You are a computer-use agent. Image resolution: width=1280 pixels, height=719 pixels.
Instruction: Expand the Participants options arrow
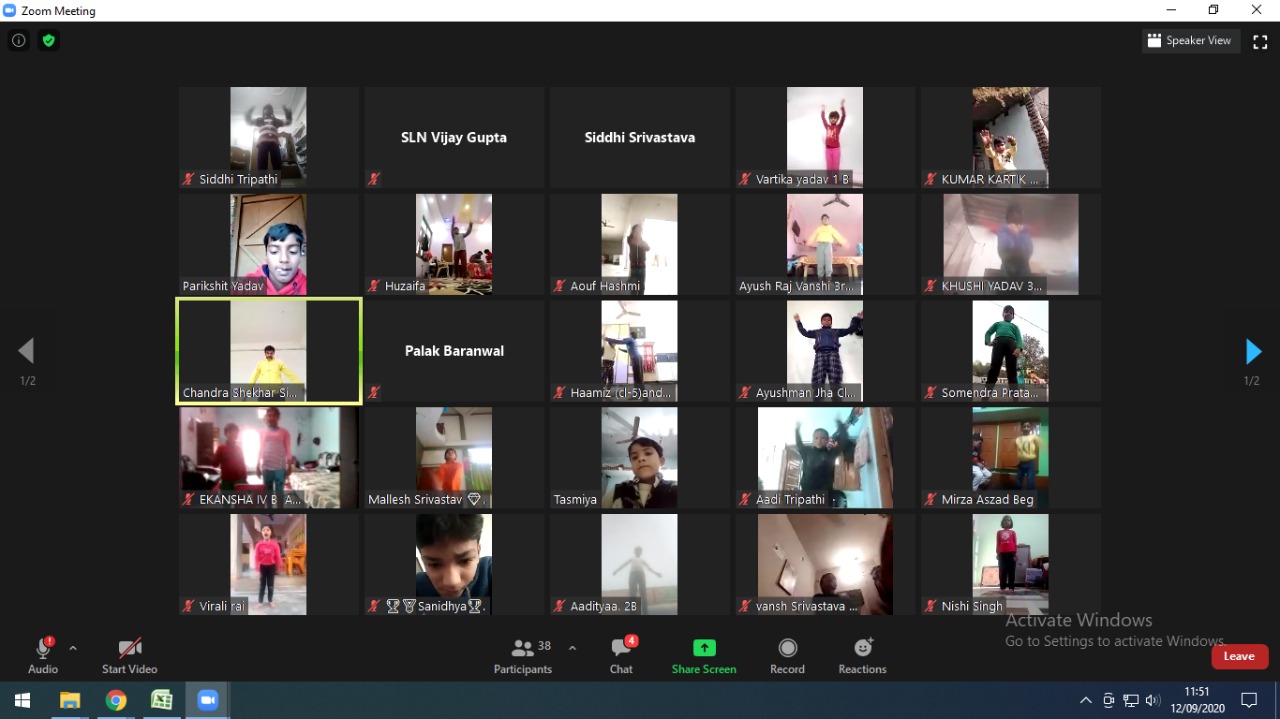click(x=572, y=648)
